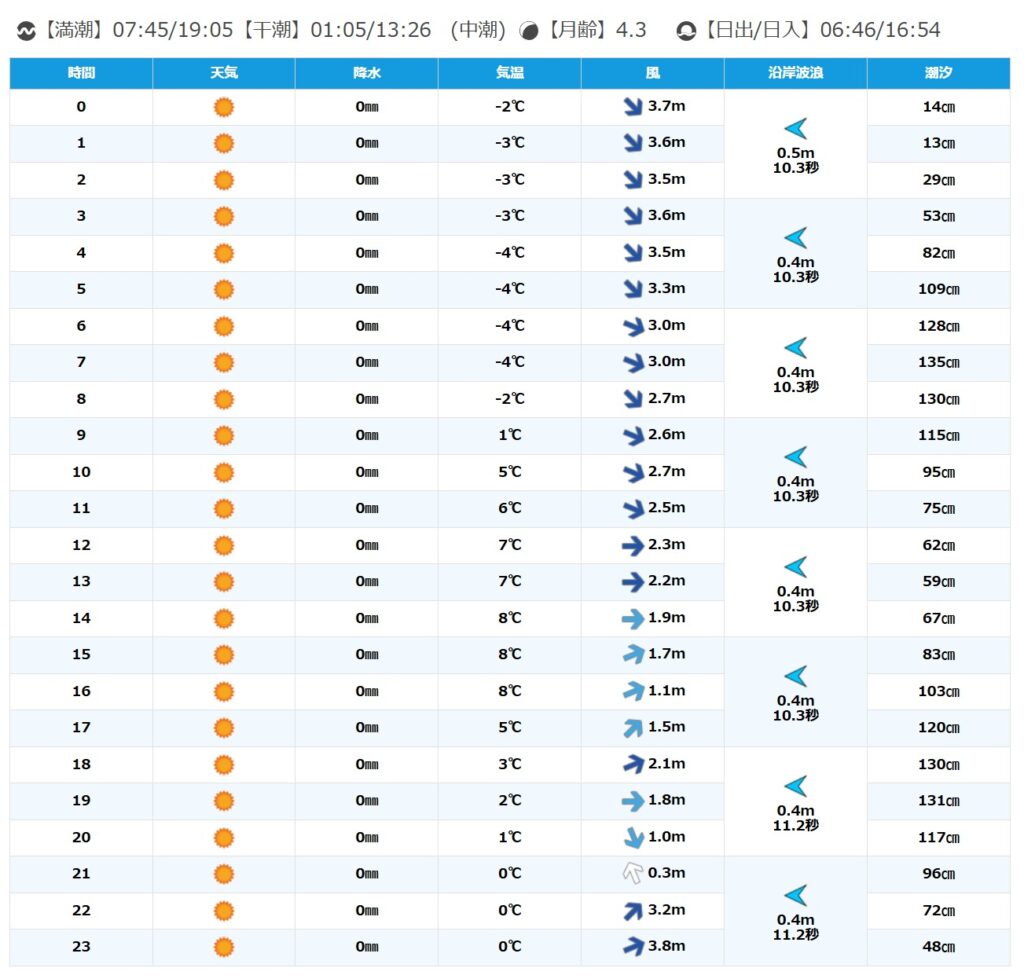Click the 中潮 tide type label

(478, 31)
